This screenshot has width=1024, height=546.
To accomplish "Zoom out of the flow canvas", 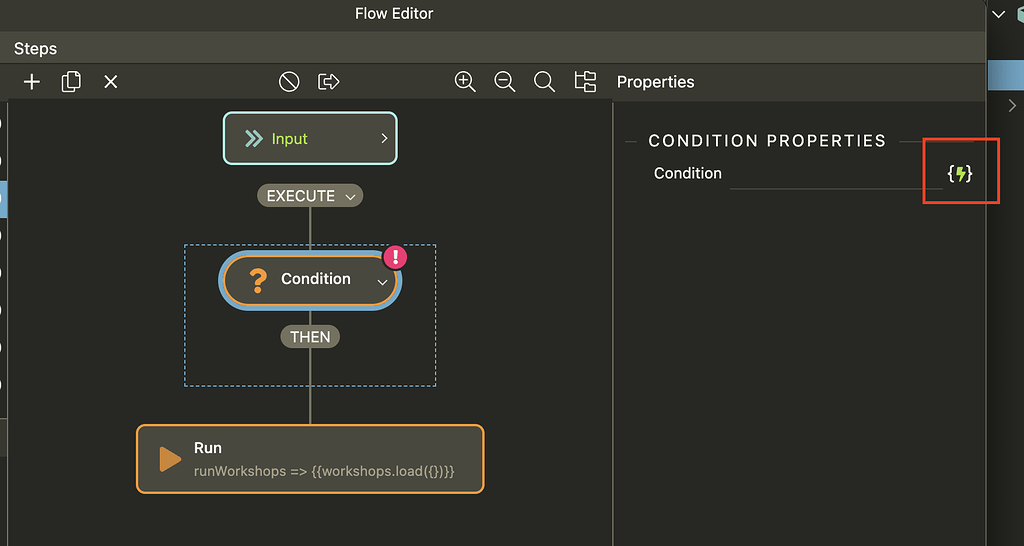I will click(x=505, y=82).
